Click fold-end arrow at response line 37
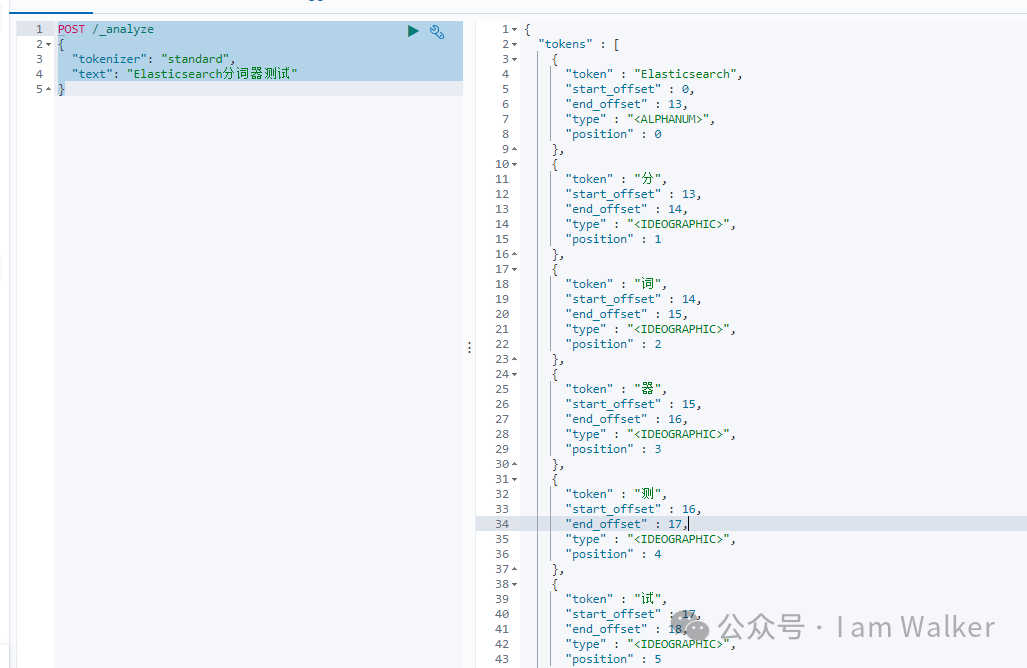The height and width of the screenshot is (668, 1027). pyautogui.click(x=515, y=569)
